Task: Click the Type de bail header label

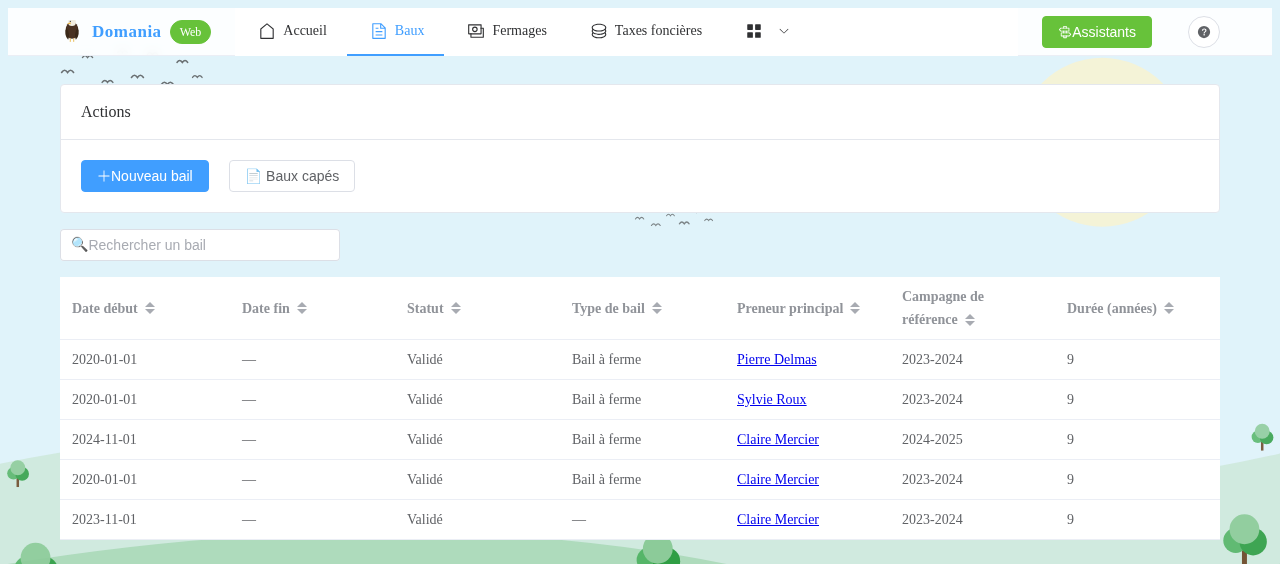Action: pyautogui.click(x=608, y=308)
